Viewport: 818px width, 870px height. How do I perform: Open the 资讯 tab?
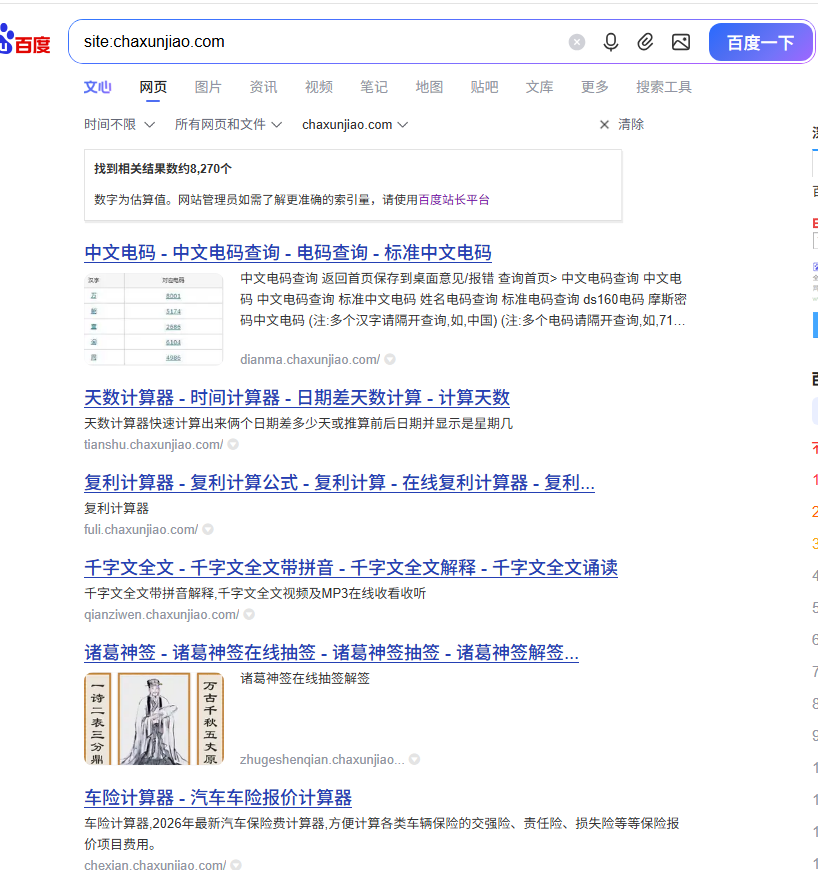[263, 87]
